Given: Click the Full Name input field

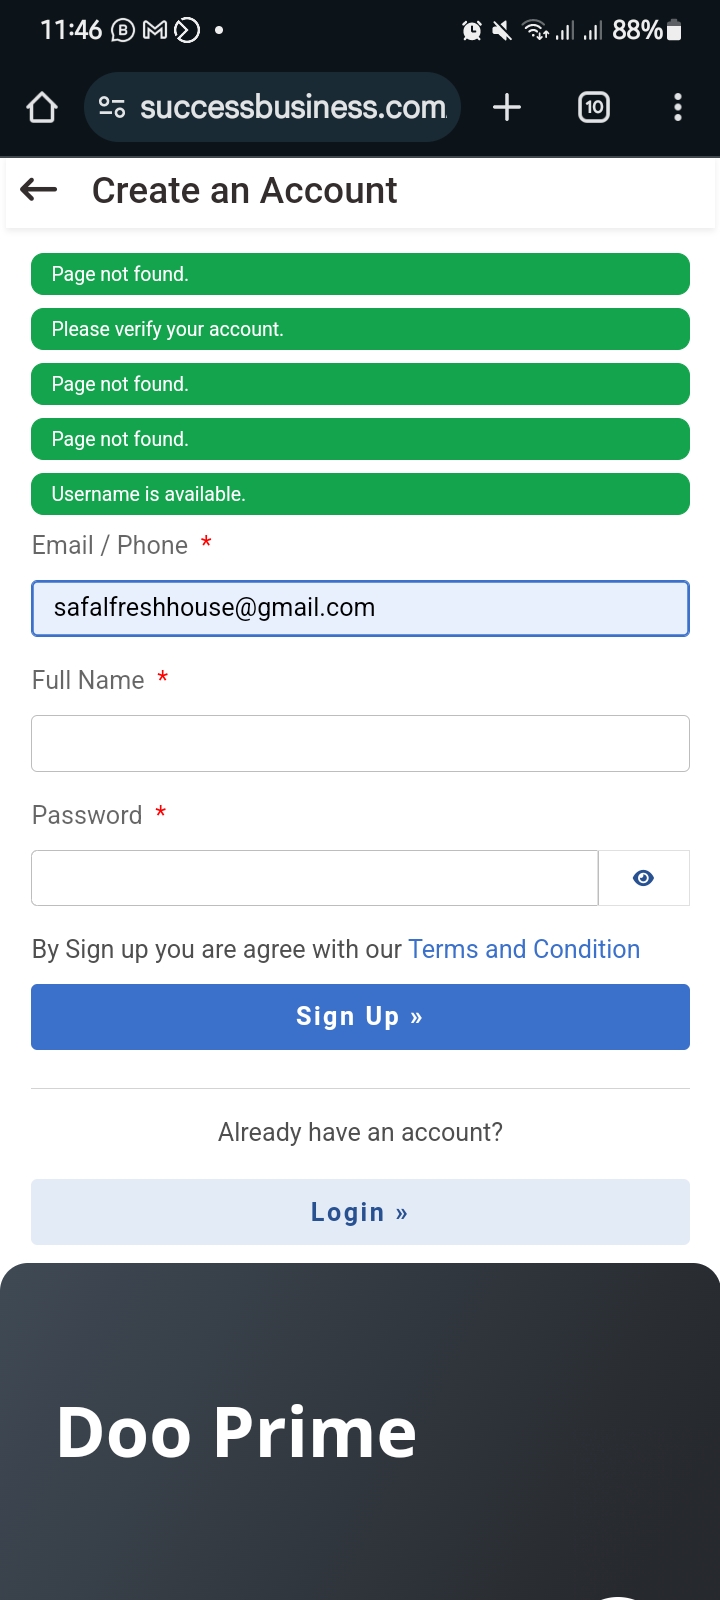Looking at the screenshot, I should 360,743.
